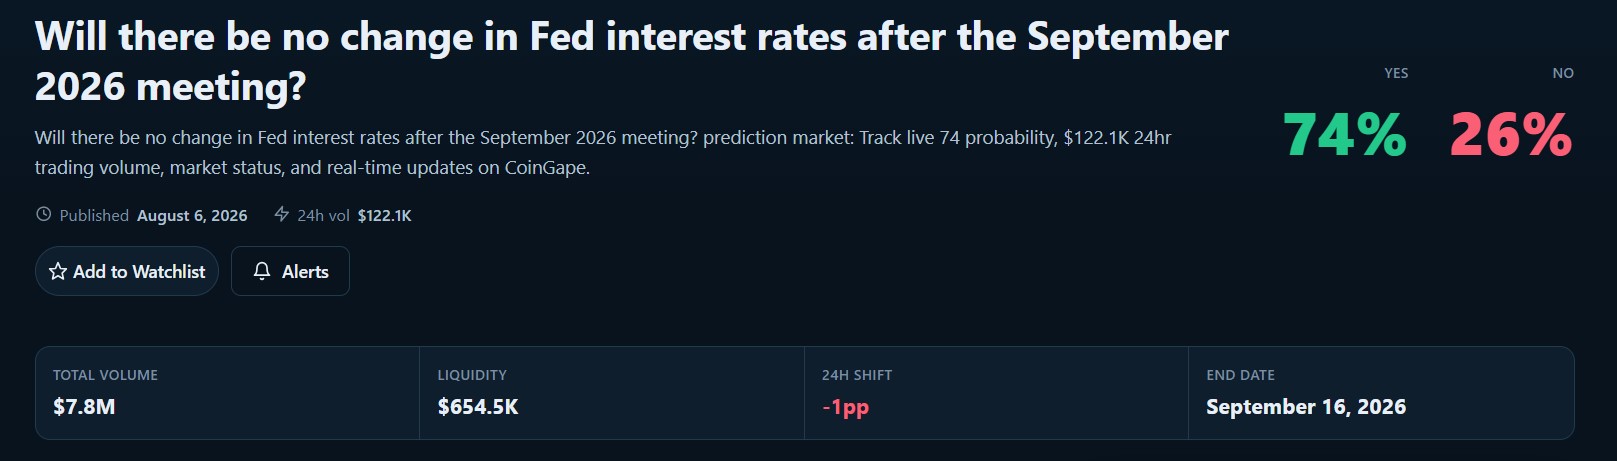Click the $654.5K liquidity figure
Screen dimensions: 1617x461
tap(478, 407)
